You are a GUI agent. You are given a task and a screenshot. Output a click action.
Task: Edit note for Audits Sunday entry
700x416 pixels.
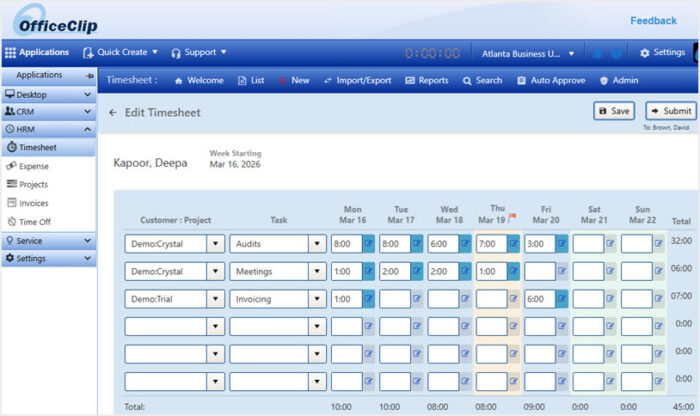(658, 244)
